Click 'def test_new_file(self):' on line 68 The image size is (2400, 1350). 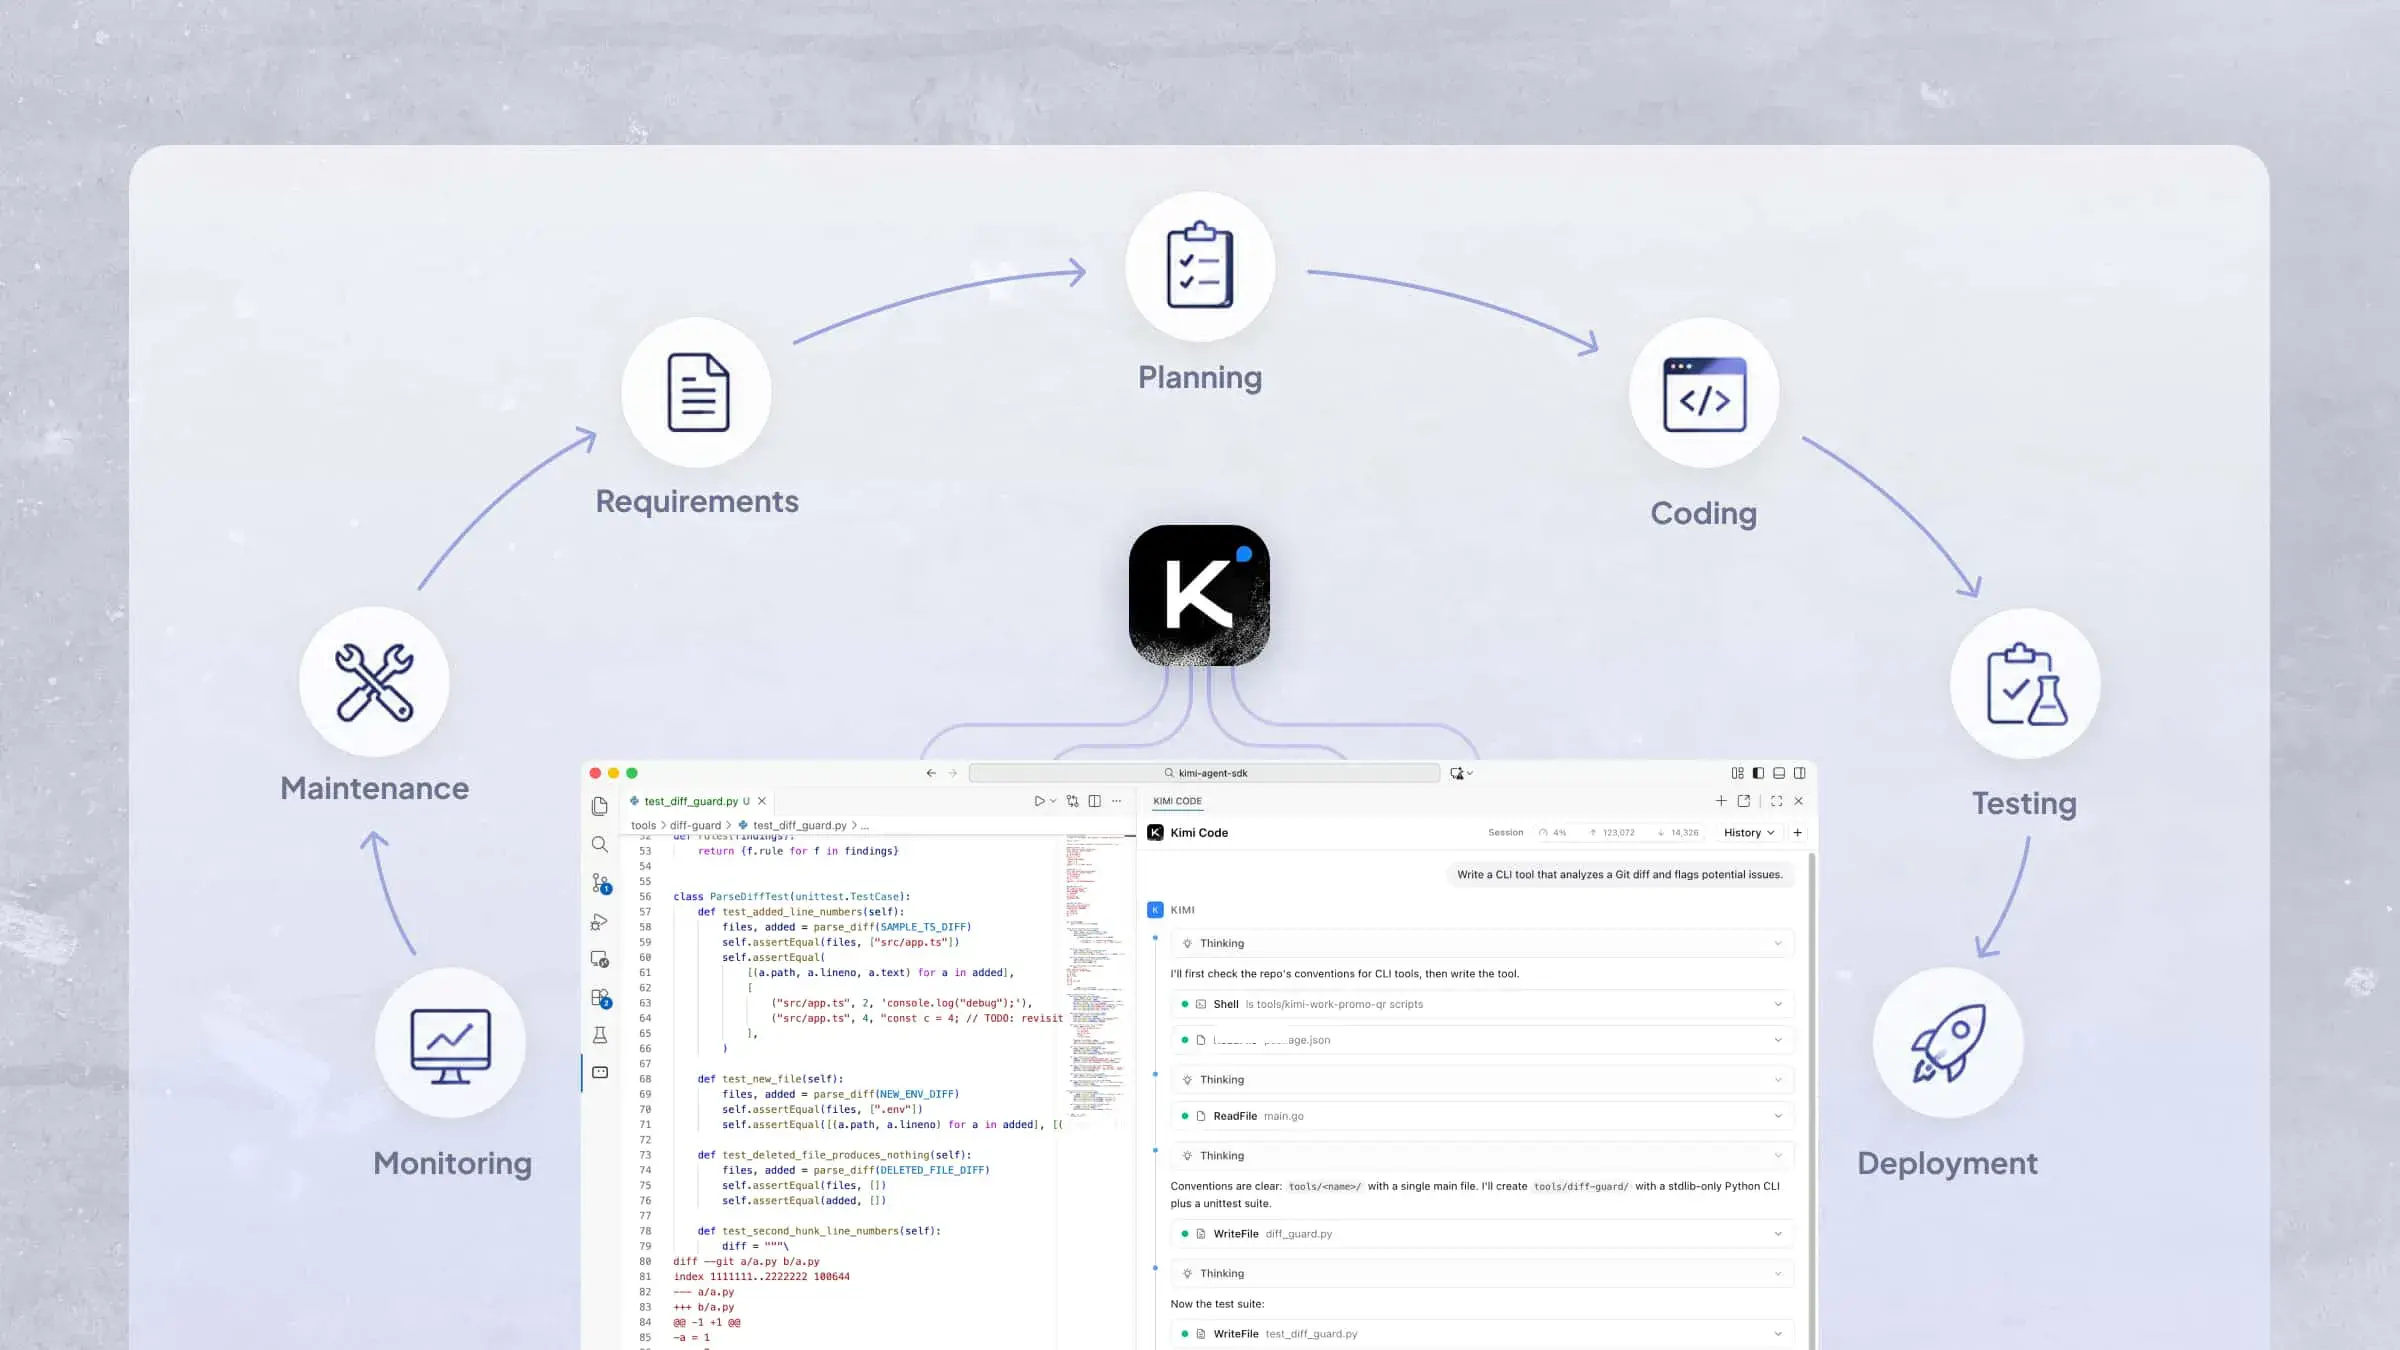(x=770, y=1079)
